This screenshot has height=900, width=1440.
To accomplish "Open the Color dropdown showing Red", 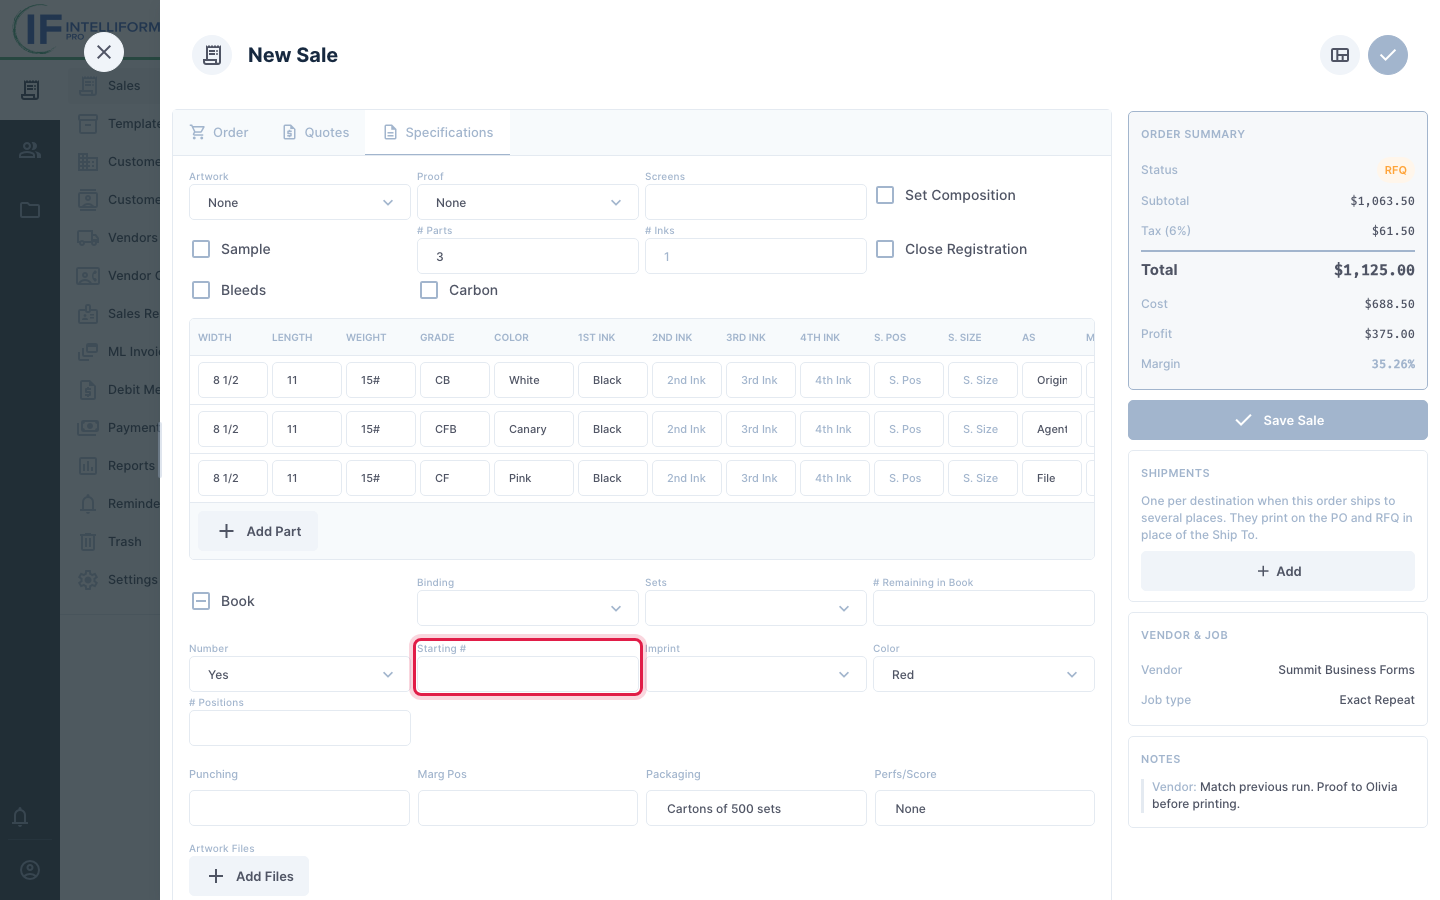I will [x=984, y=674].
